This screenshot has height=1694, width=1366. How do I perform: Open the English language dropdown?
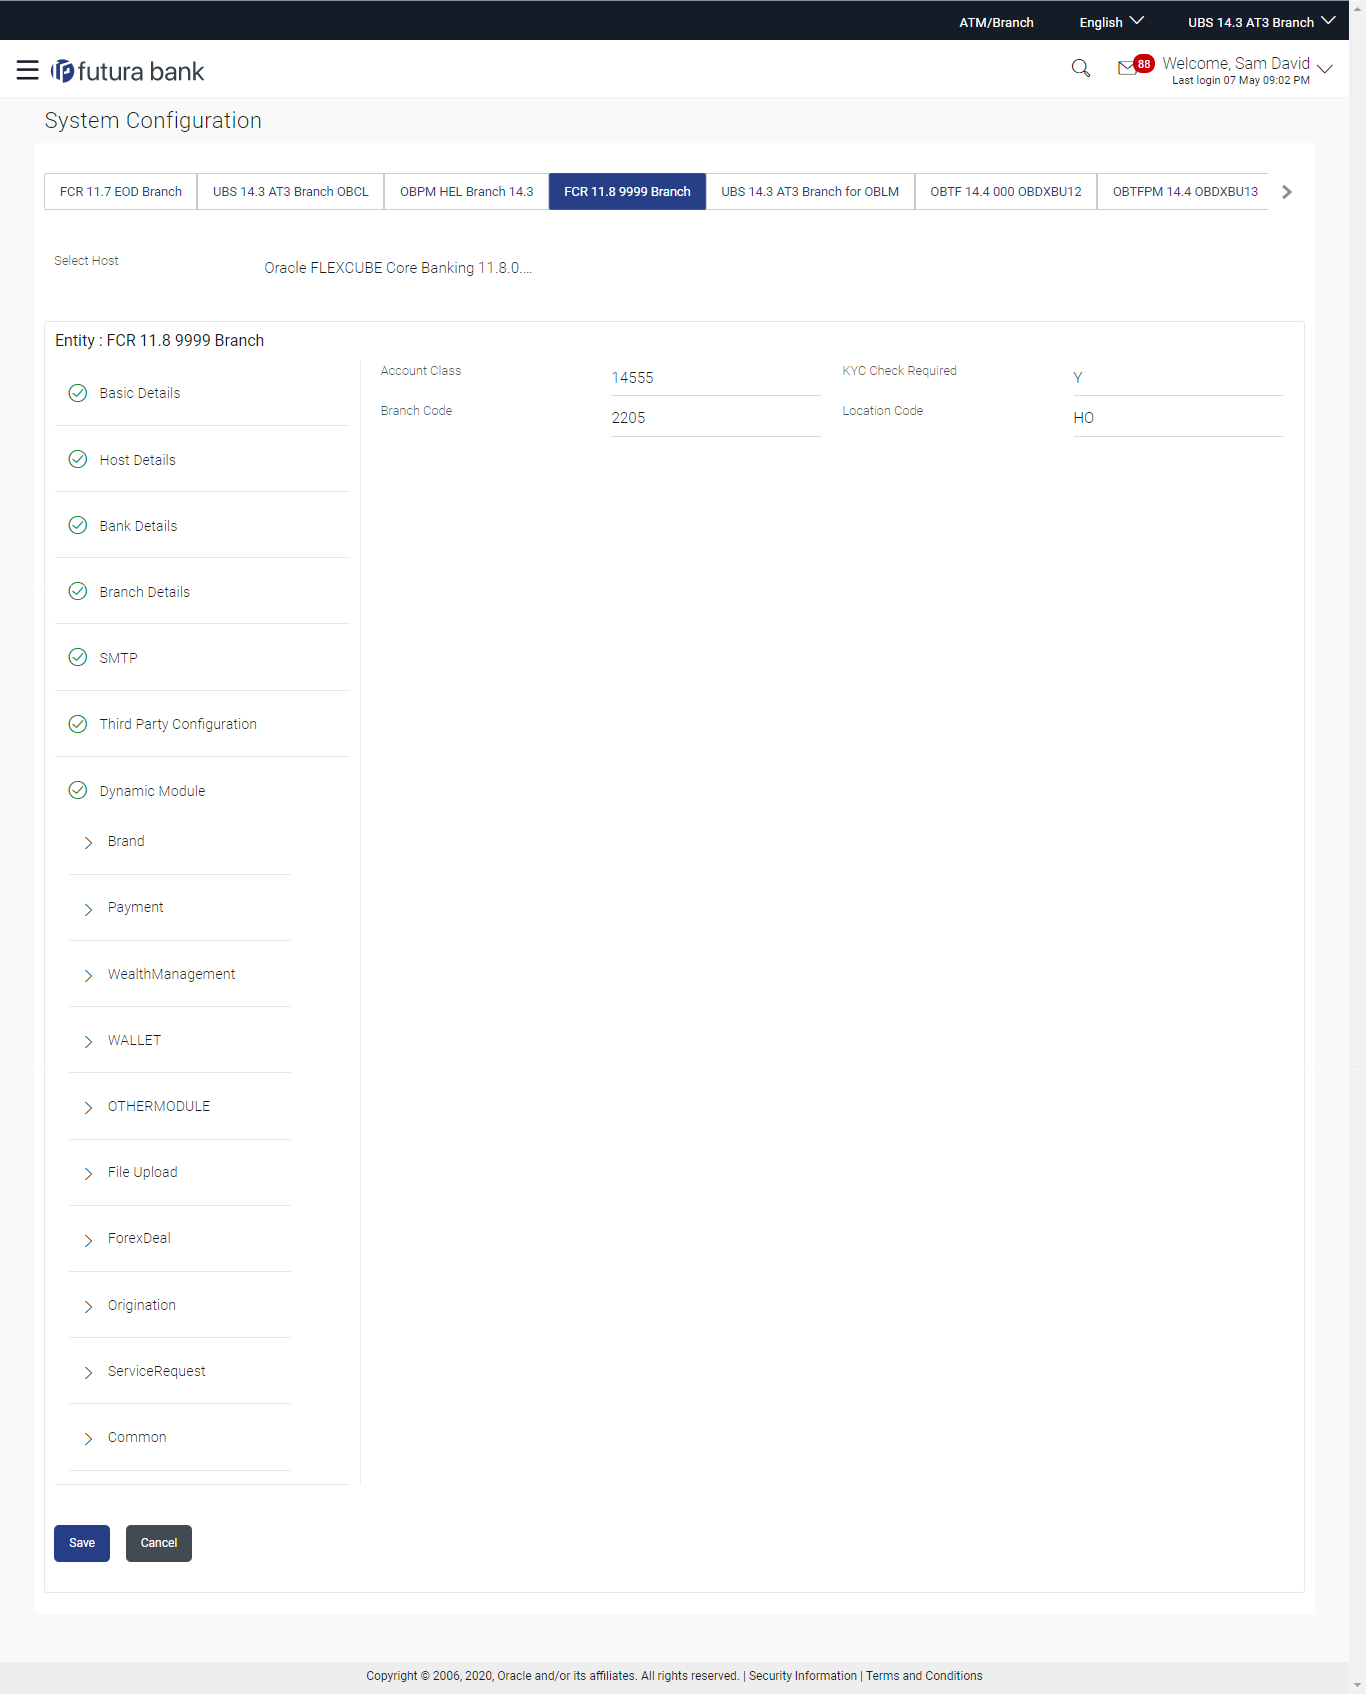(1111, 22)
